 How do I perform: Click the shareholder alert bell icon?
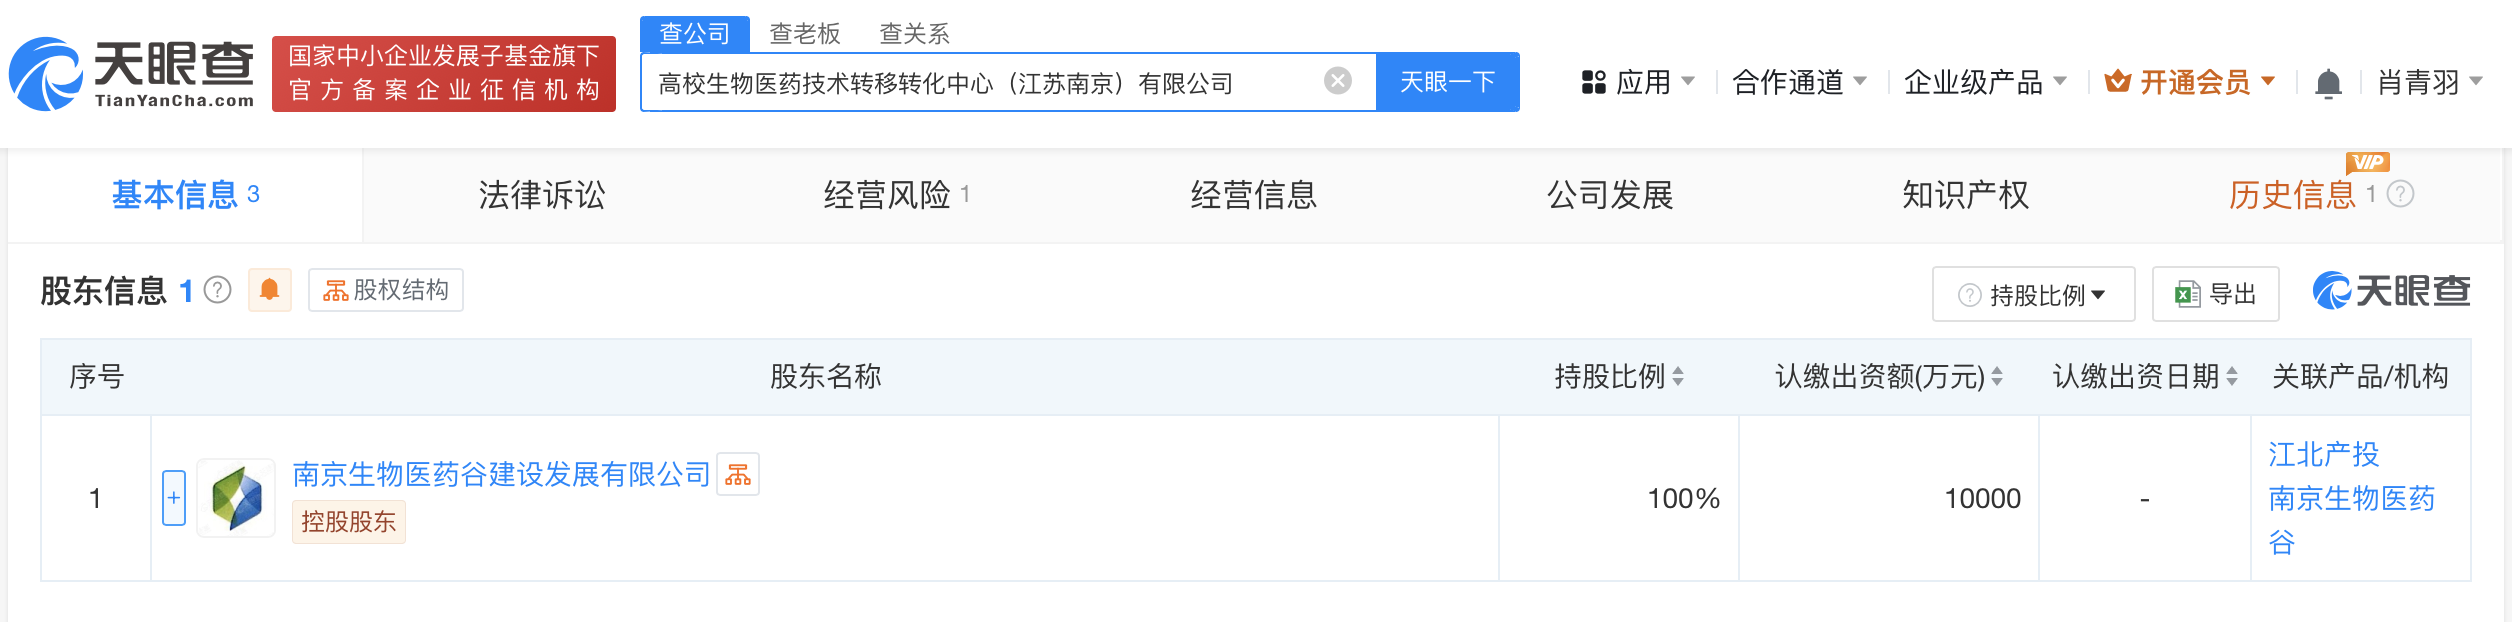pos(269,290)
